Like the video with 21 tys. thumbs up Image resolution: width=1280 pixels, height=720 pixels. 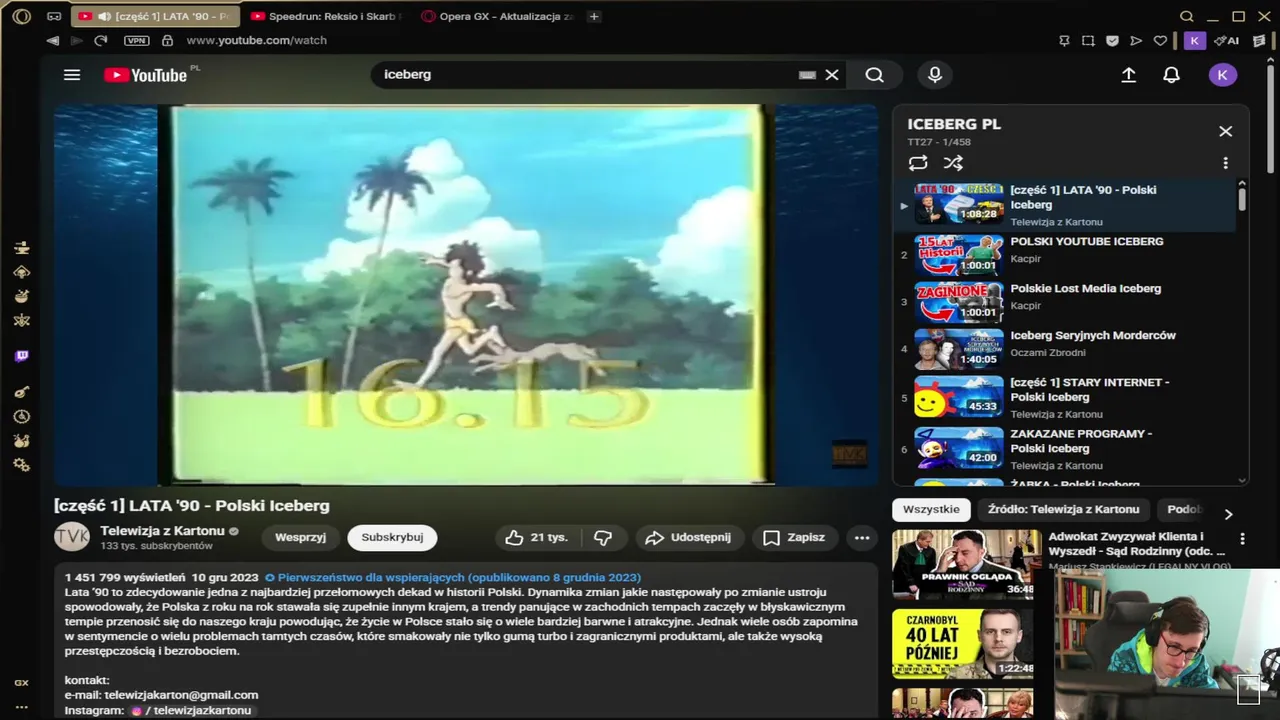click(x=537, y=538)
